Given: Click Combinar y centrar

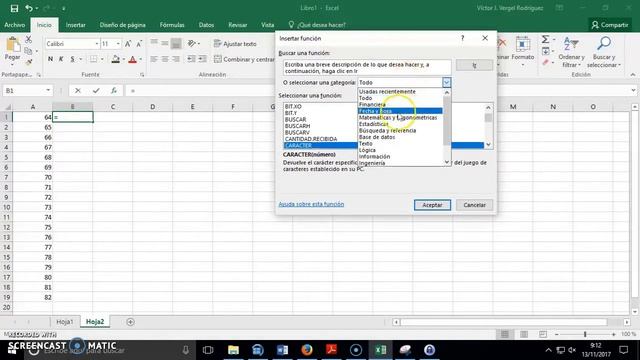Looking at the screenshot, I should (x=244, y=59).
